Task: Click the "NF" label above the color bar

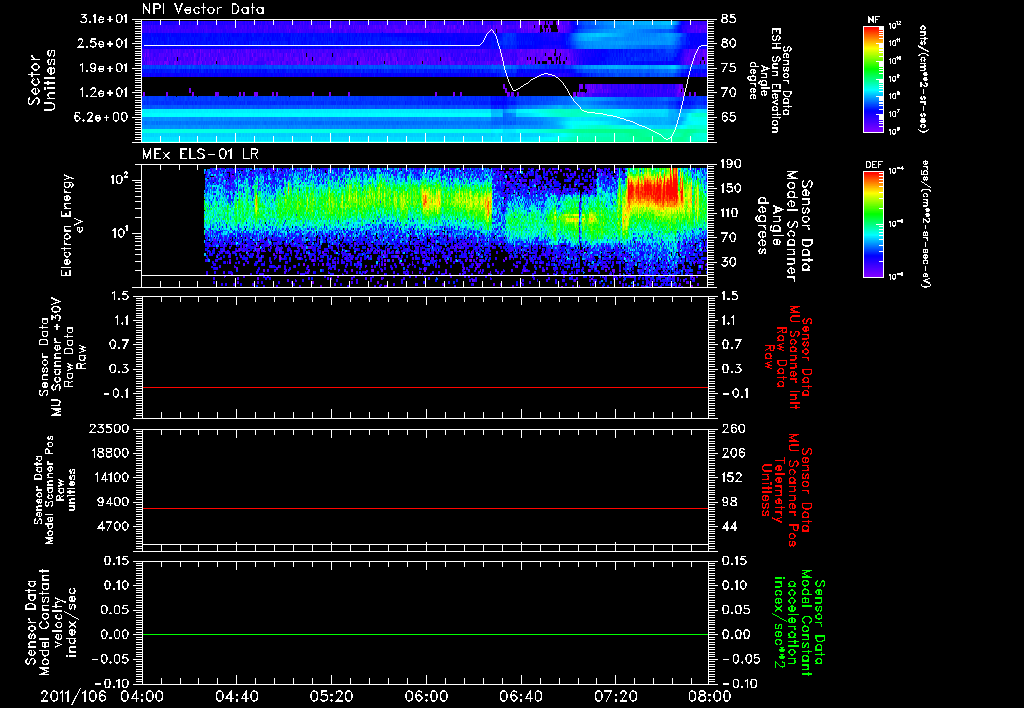Action: point(873,20)
